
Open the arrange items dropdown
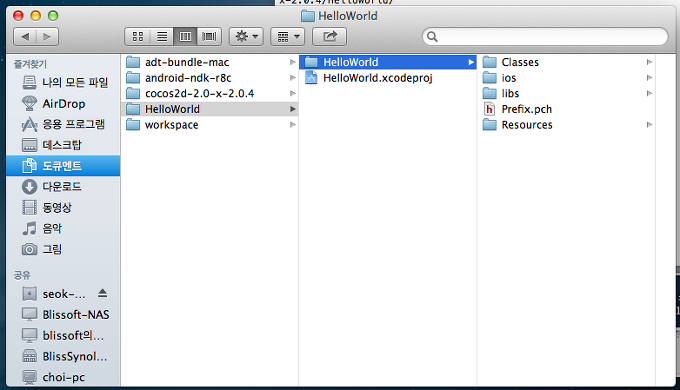288,37
